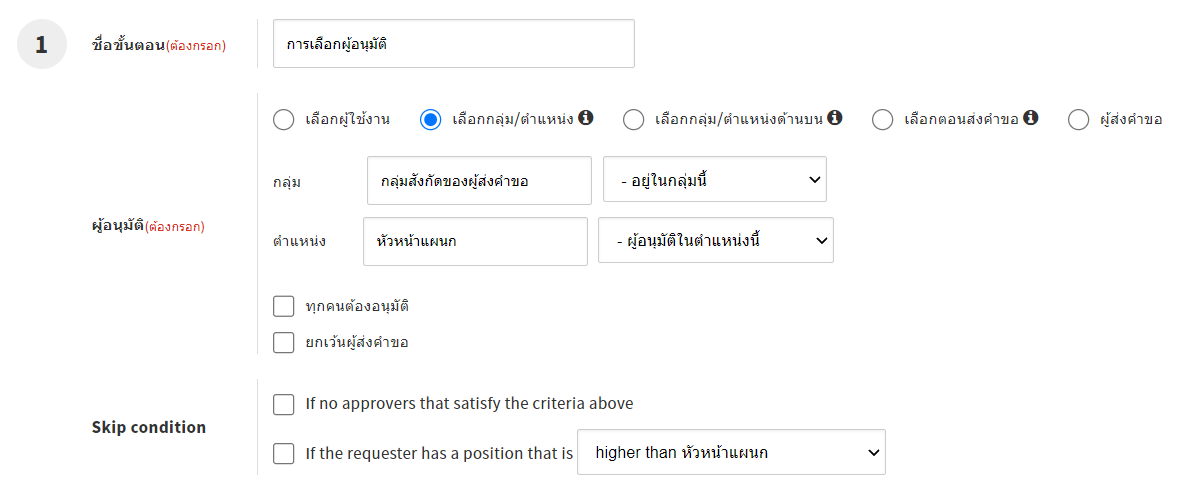The height and width of the screenshot is (482, 1180).
Task: Click info icon beside เลือกกลุ่ม/ตำแหน่ง
Action: pos(586,118)
